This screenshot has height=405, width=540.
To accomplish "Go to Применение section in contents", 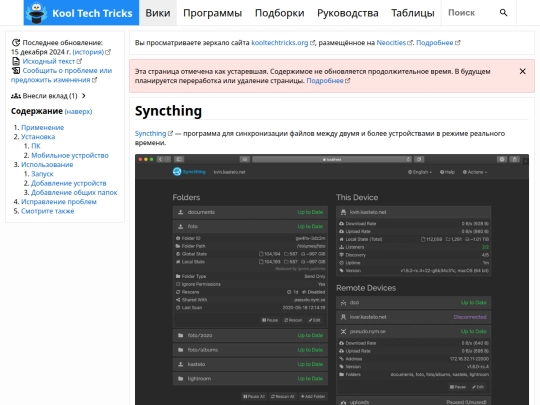I will [x=43, y=127].
